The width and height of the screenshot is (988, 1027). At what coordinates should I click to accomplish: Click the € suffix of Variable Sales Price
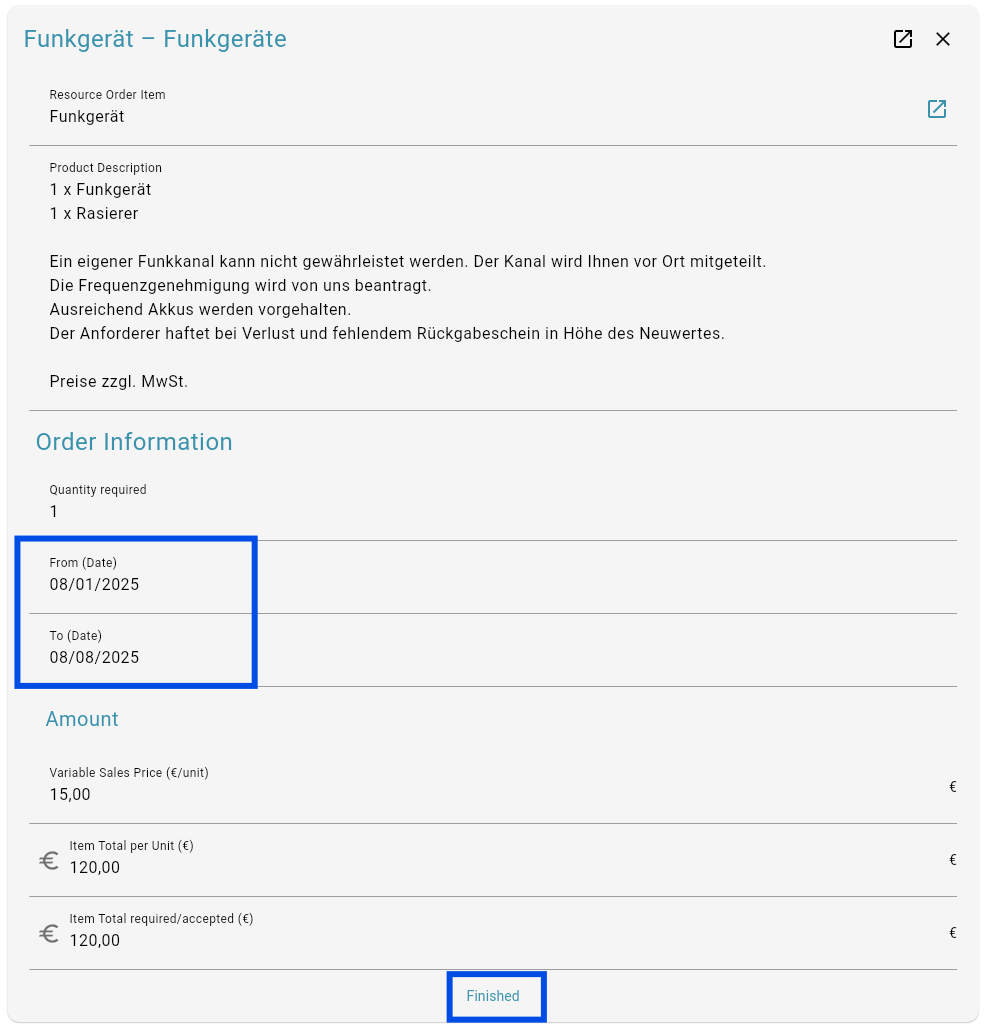coord(953,787)
